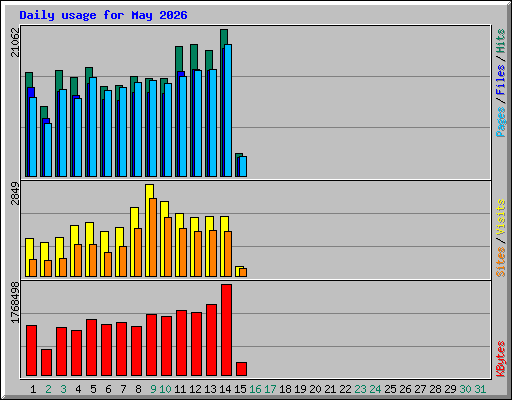Click the light blue Pages bar for day 15
This screenshot has height=400, width=512.
click(243, 167)
